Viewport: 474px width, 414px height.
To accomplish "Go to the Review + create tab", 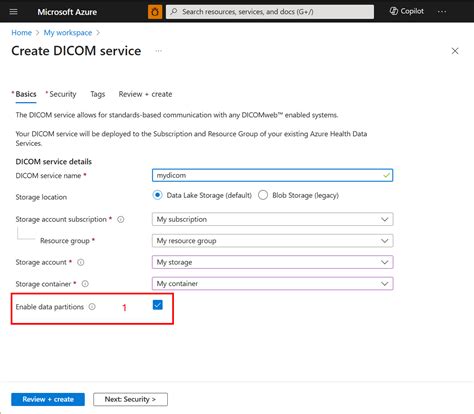I will click(x=145, y=94).
